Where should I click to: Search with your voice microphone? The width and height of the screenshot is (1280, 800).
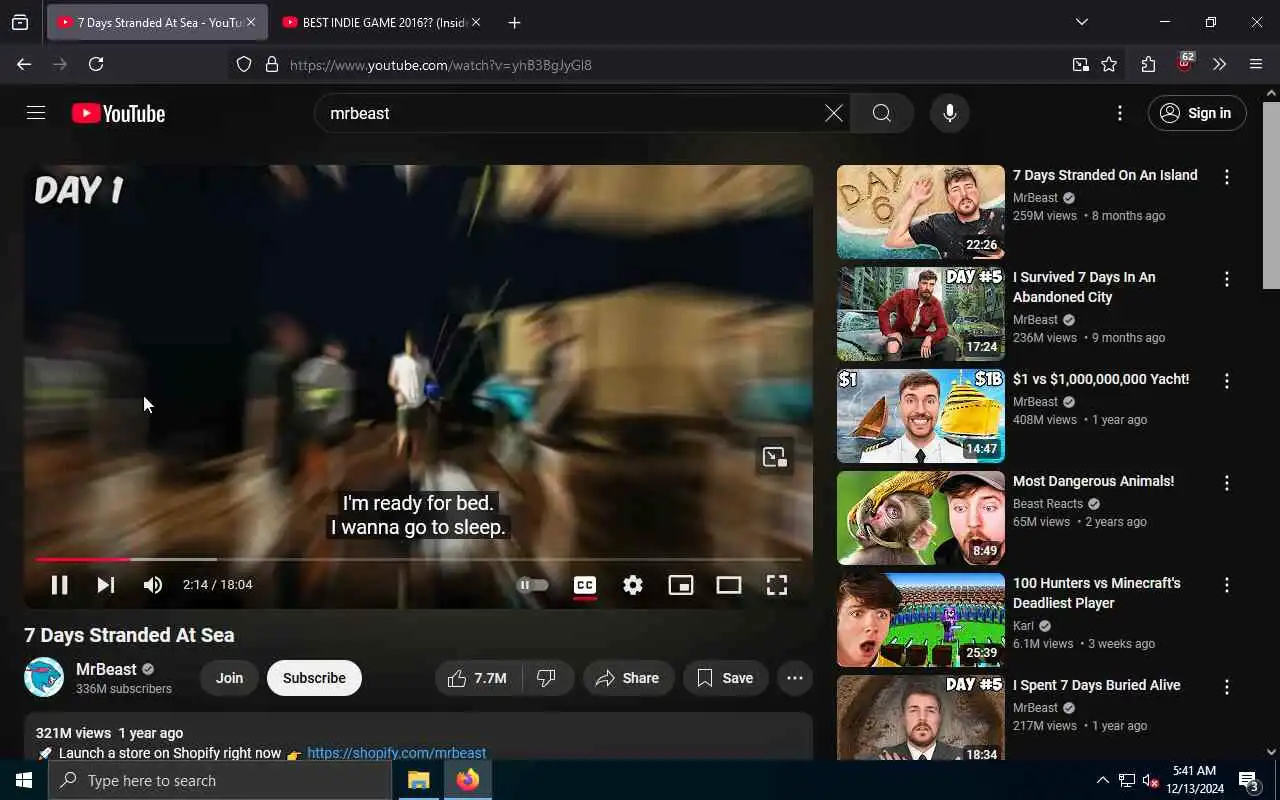point(950,113)
